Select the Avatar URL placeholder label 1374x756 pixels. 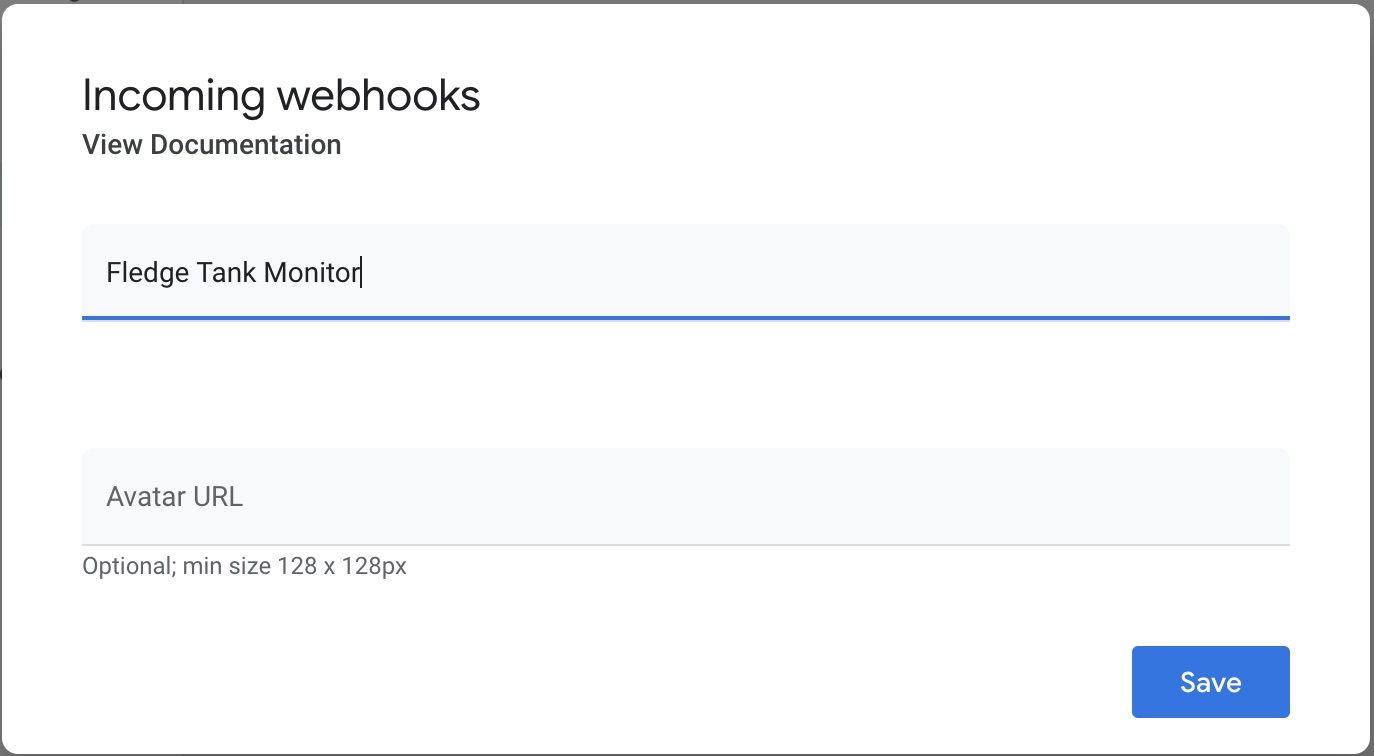(175, 497)
